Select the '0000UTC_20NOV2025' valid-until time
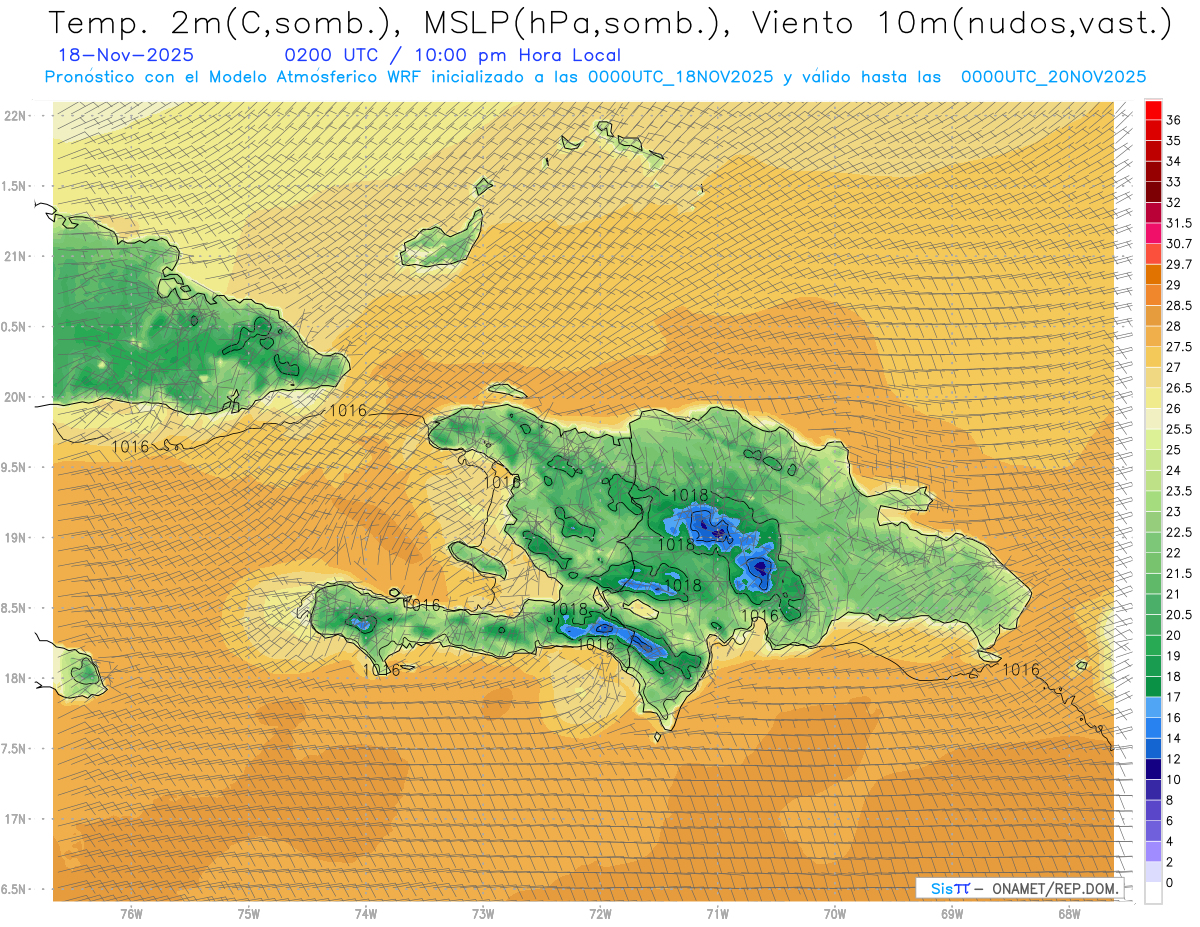Image resolution: width=1200 pixels, height=927 pixels. coord(1053,77)
